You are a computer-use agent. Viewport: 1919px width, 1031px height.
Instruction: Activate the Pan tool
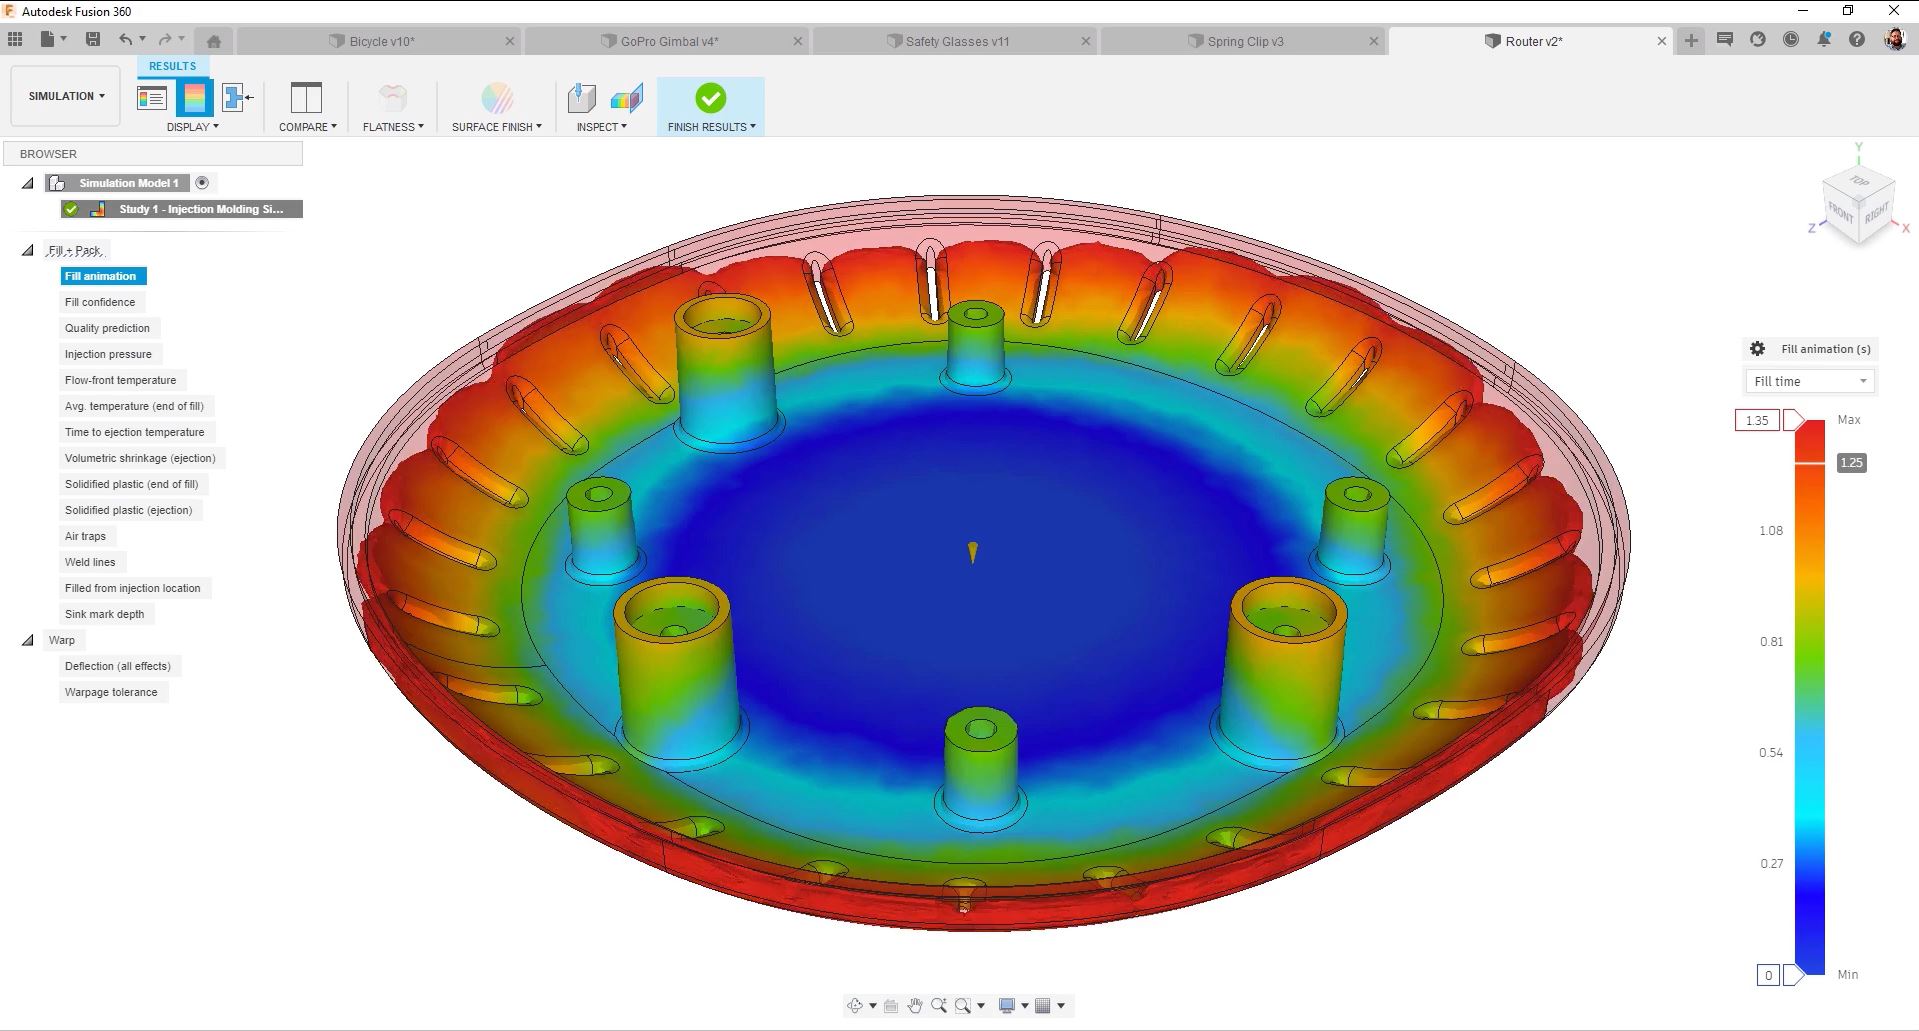pos(915,1005)
